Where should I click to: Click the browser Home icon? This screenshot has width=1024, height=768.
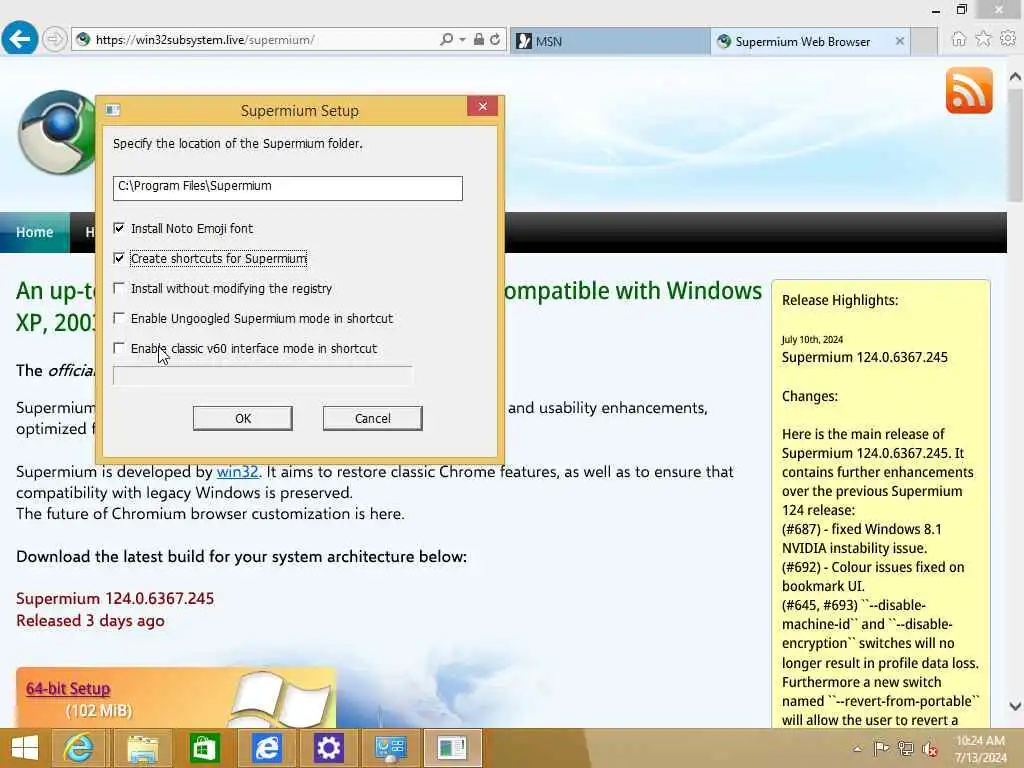pos(958,39)
